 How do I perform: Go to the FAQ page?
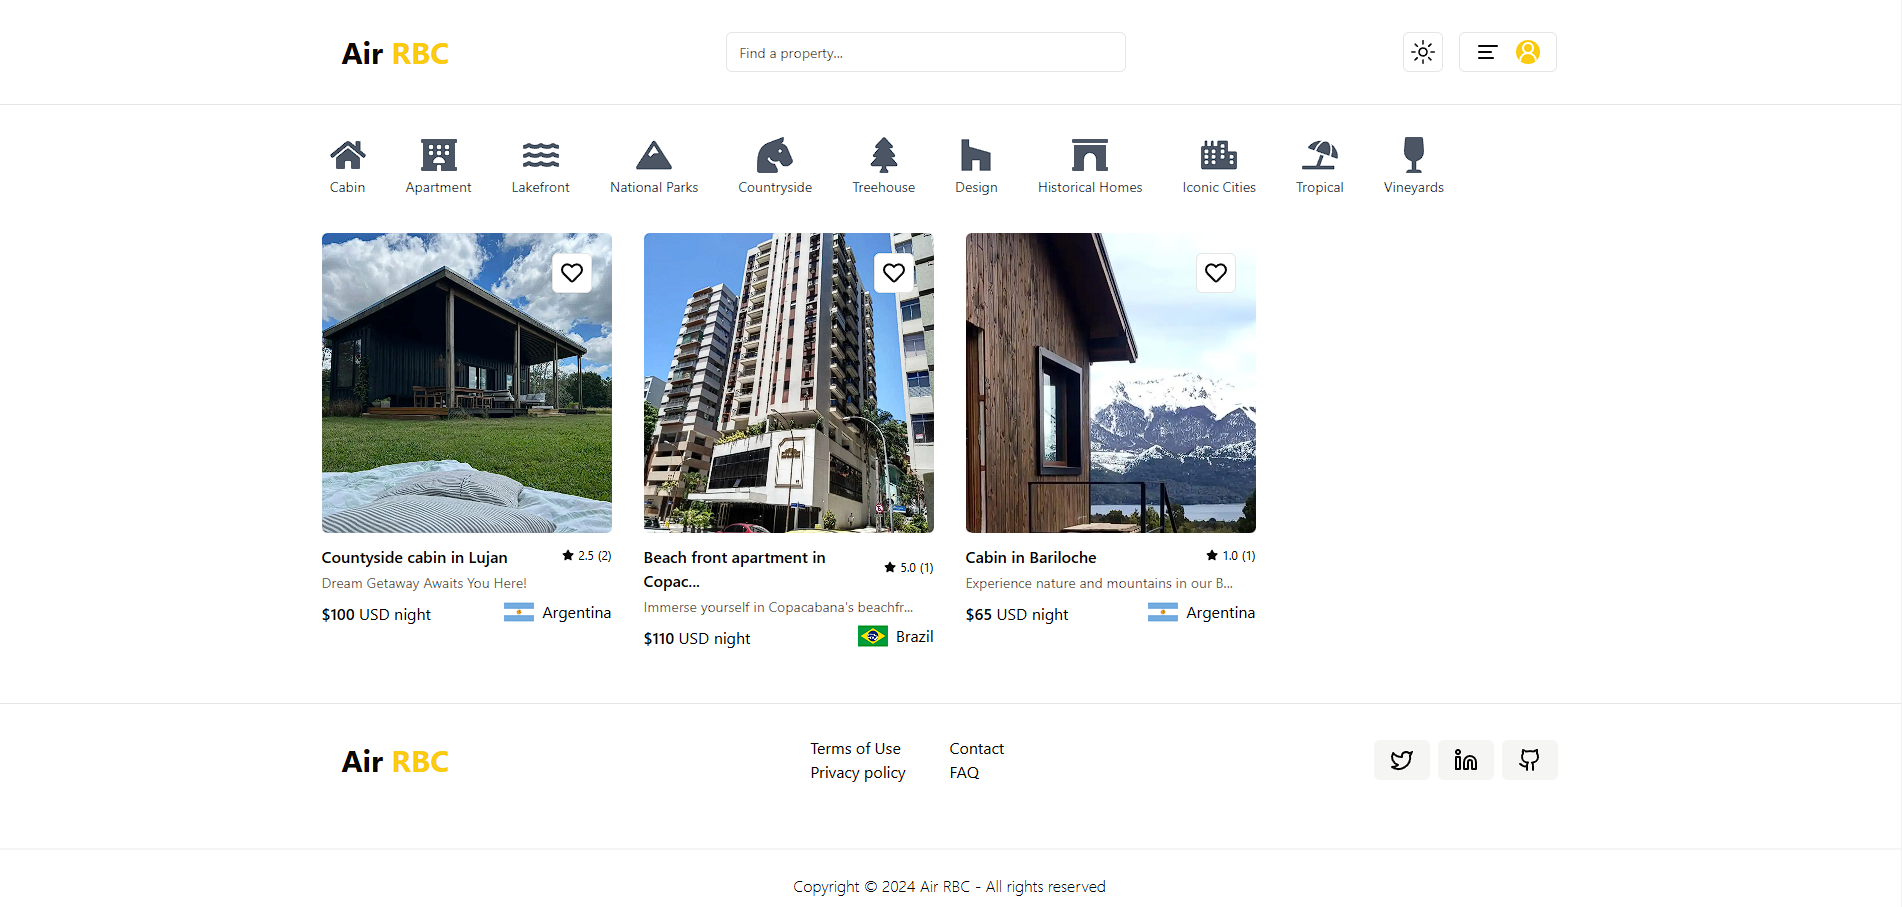[x=964, y=773]
